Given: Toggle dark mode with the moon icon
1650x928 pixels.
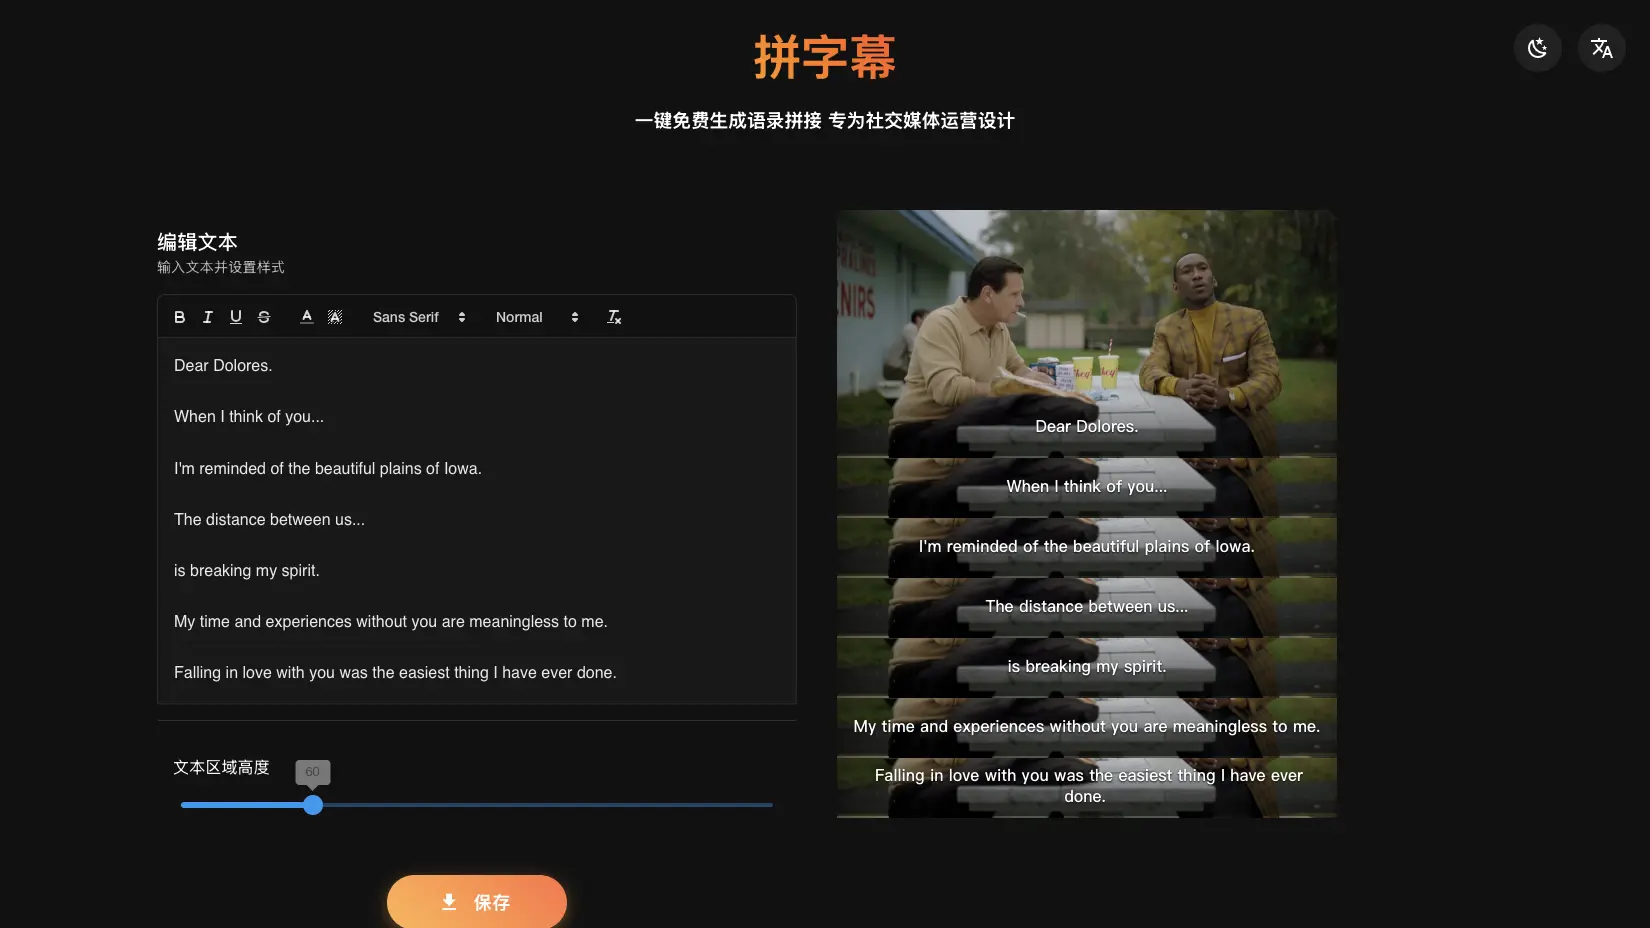Looking at the screenshot, I should [x=1537, y=48].
